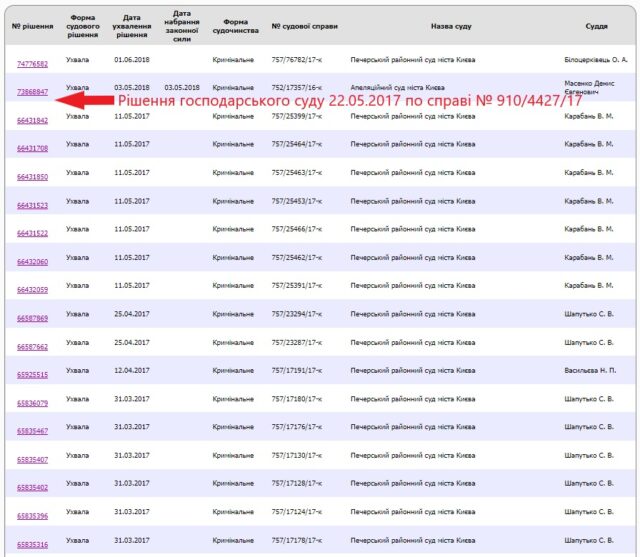
Task: Open decision 66587869
Action: click(32, 318)
